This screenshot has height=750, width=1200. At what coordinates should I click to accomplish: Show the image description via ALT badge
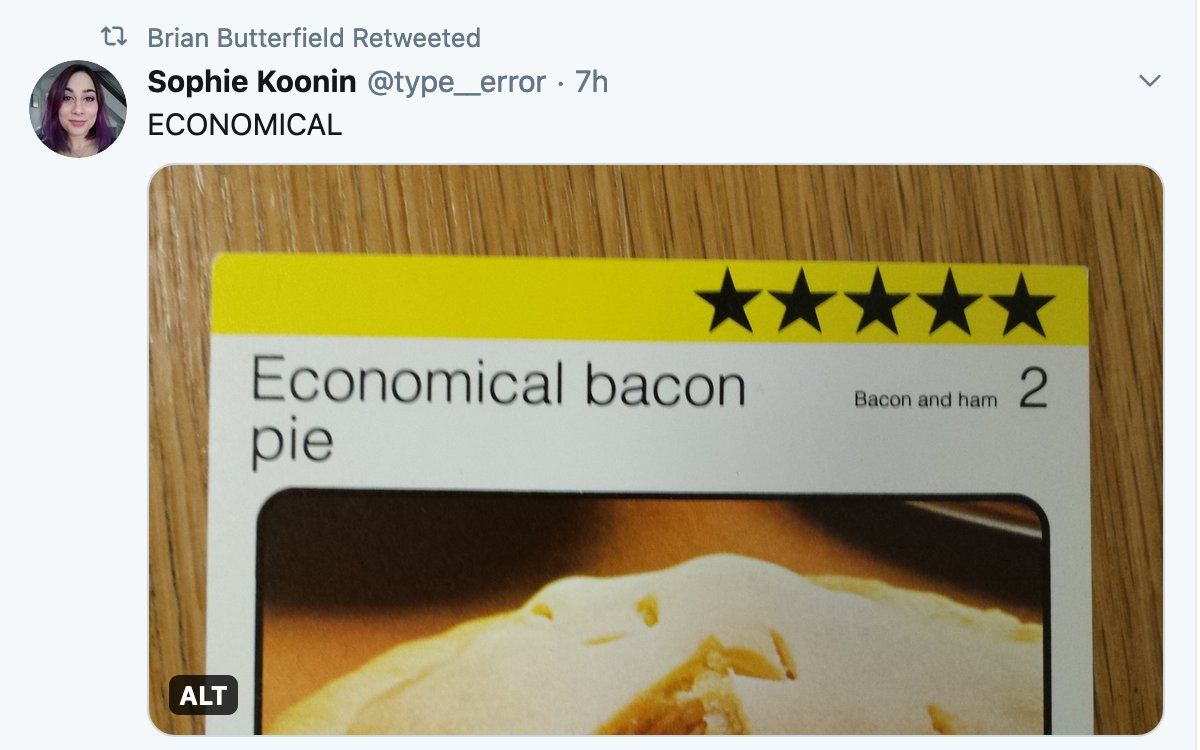(x=203, y=696)
